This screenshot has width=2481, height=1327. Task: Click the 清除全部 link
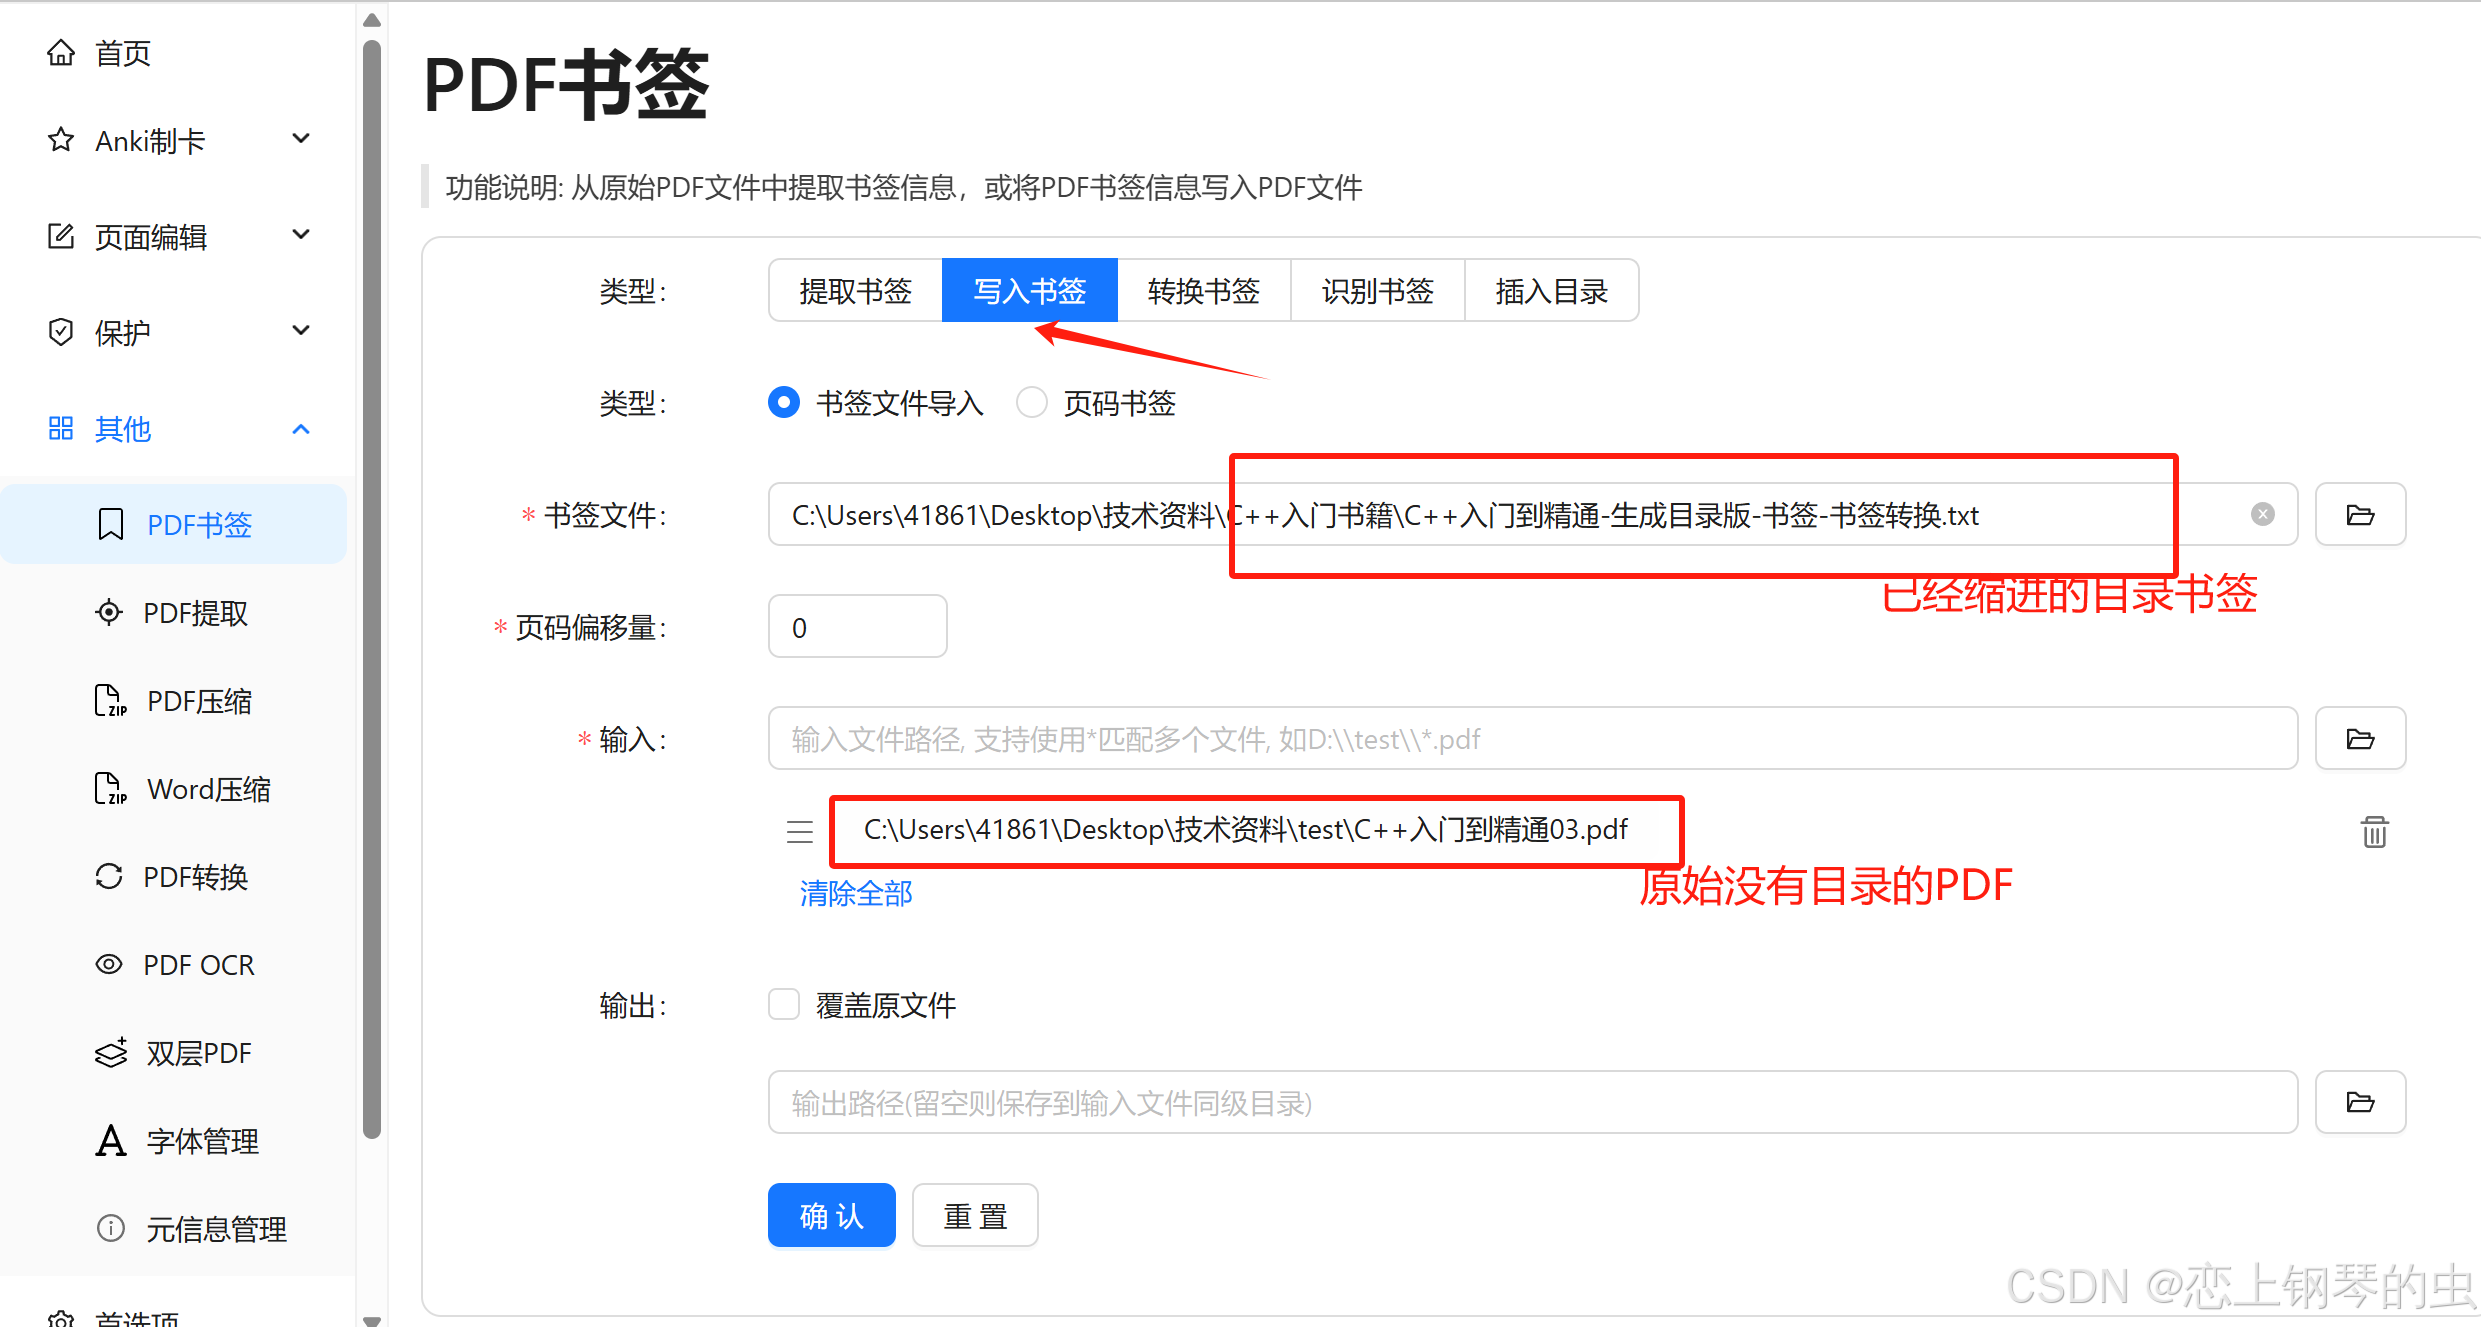tap(855, 893)
